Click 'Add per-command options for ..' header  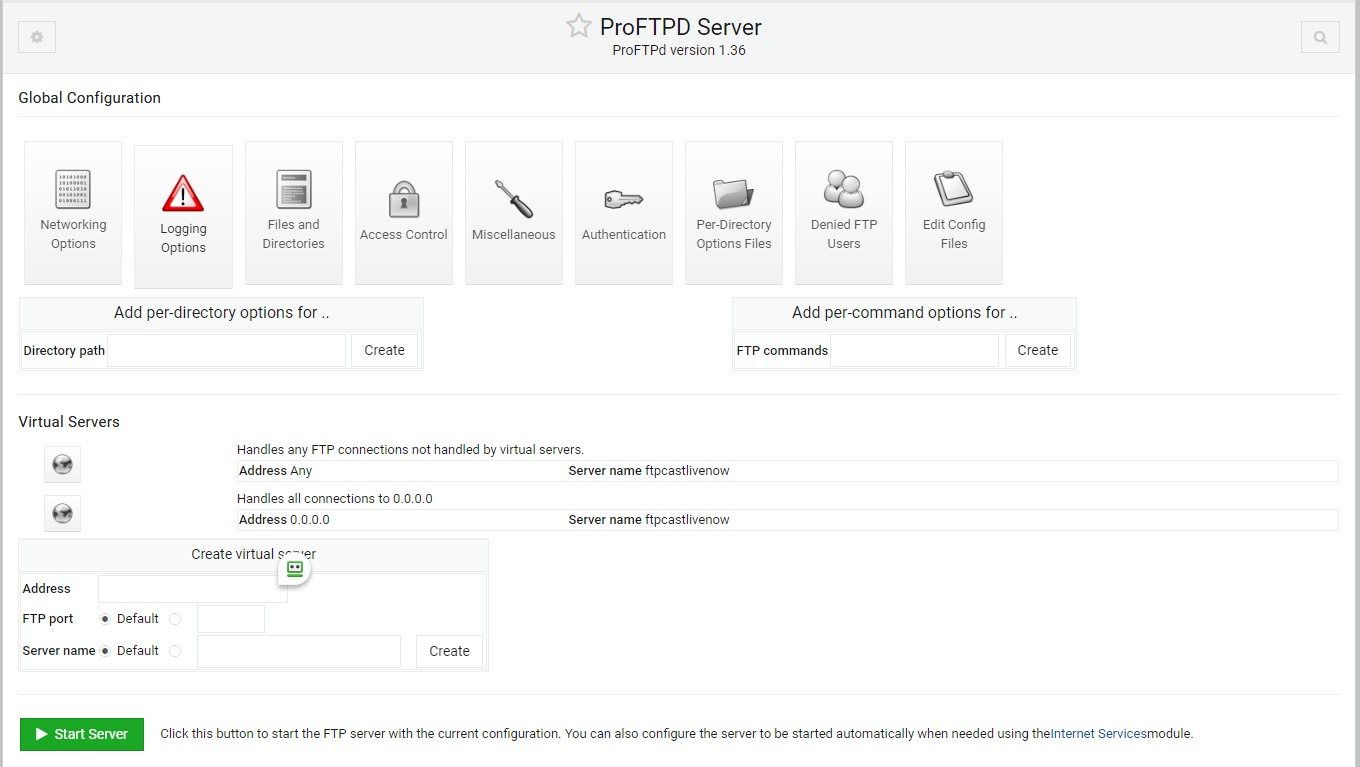(904, 313)
